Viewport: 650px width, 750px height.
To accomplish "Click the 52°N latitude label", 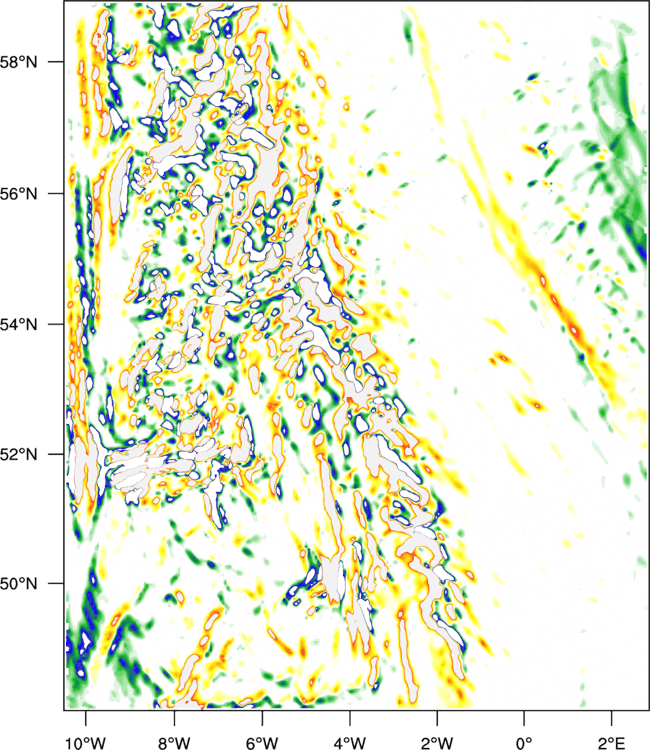I will [x=19, y=454].
